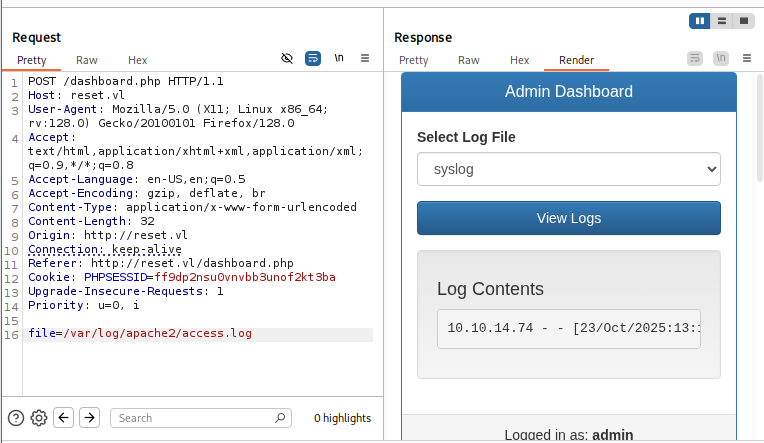
Task: Open help question mark icon
Action: pos(16,418)
